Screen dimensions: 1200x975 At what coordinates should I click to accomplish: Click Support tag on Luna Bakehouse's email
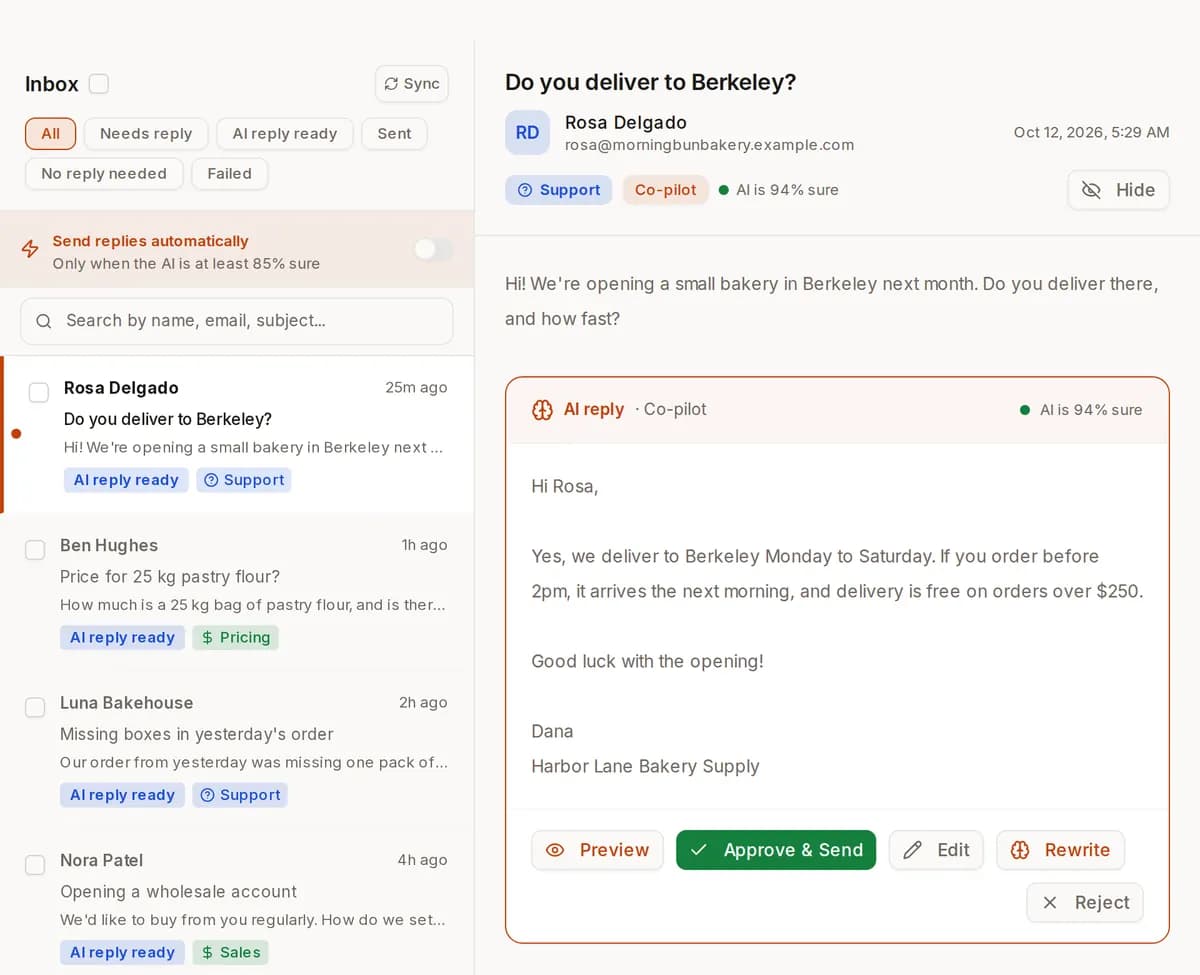(x=240, y=795)
